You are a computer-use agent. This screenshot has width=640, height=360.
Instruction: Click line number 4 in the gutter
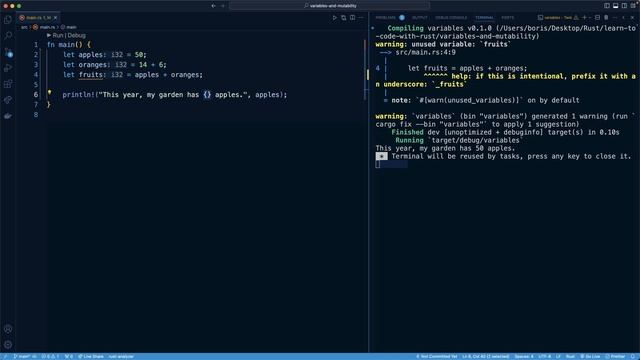[x=36, y=75]
